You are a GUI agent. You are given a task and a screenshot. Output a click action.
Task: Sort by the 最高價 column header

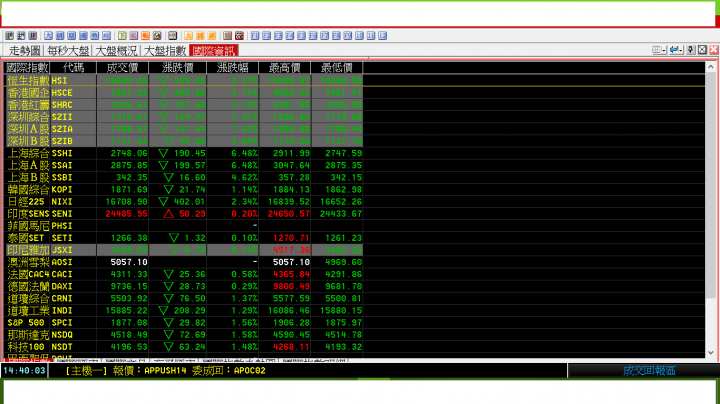pyautogui.click(x=285, y=67)
